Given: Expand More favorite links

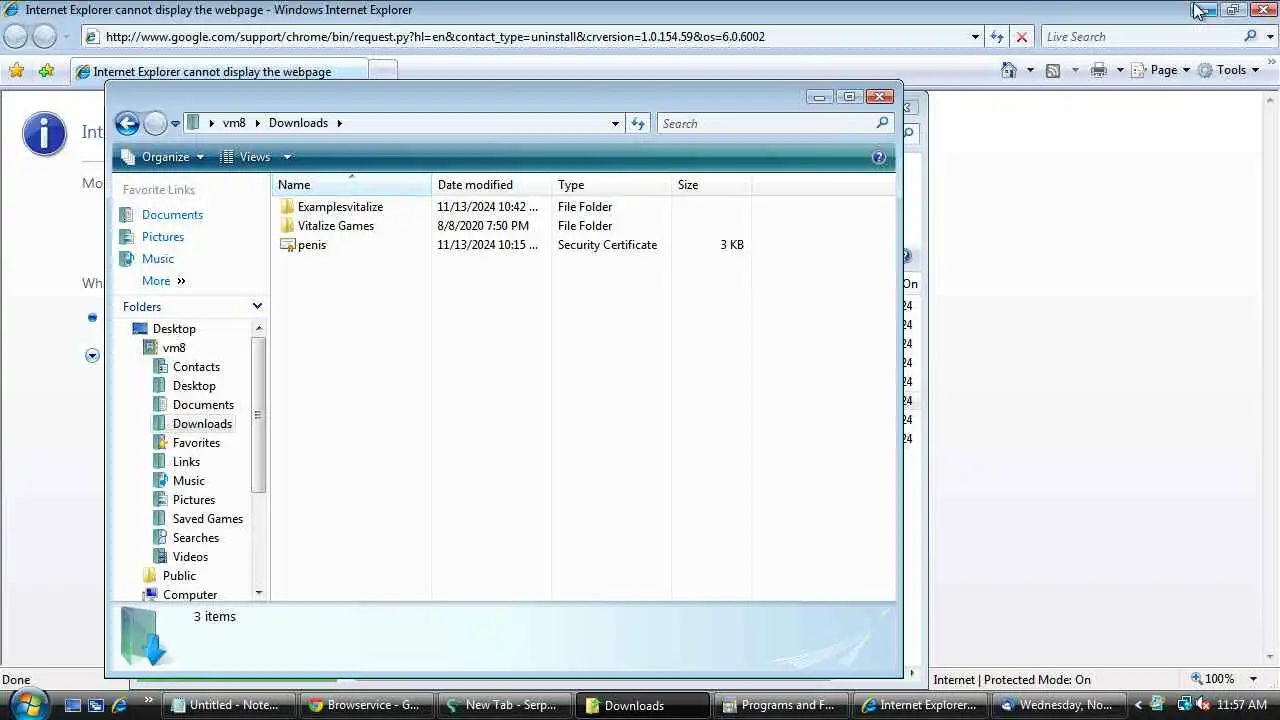Looking at the screenshot, I should [x=164, y=281].
